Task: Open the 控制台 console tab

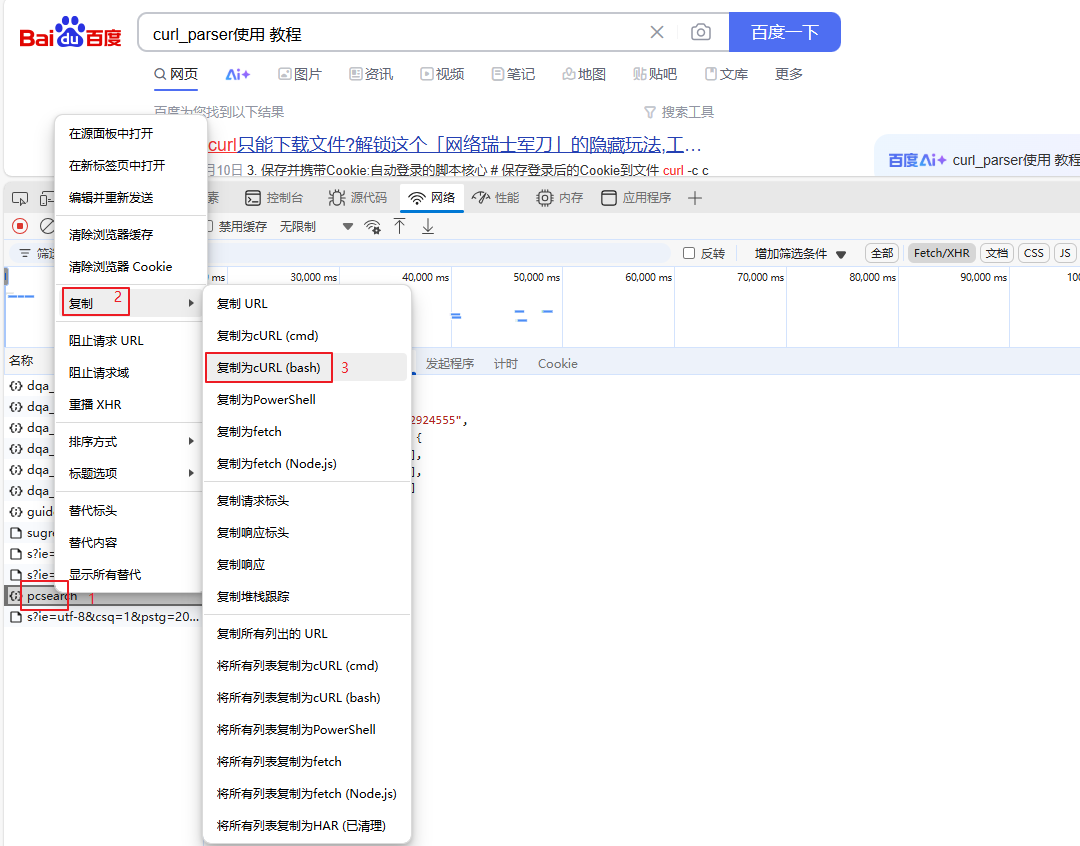Action: click(x=274, y=198)
